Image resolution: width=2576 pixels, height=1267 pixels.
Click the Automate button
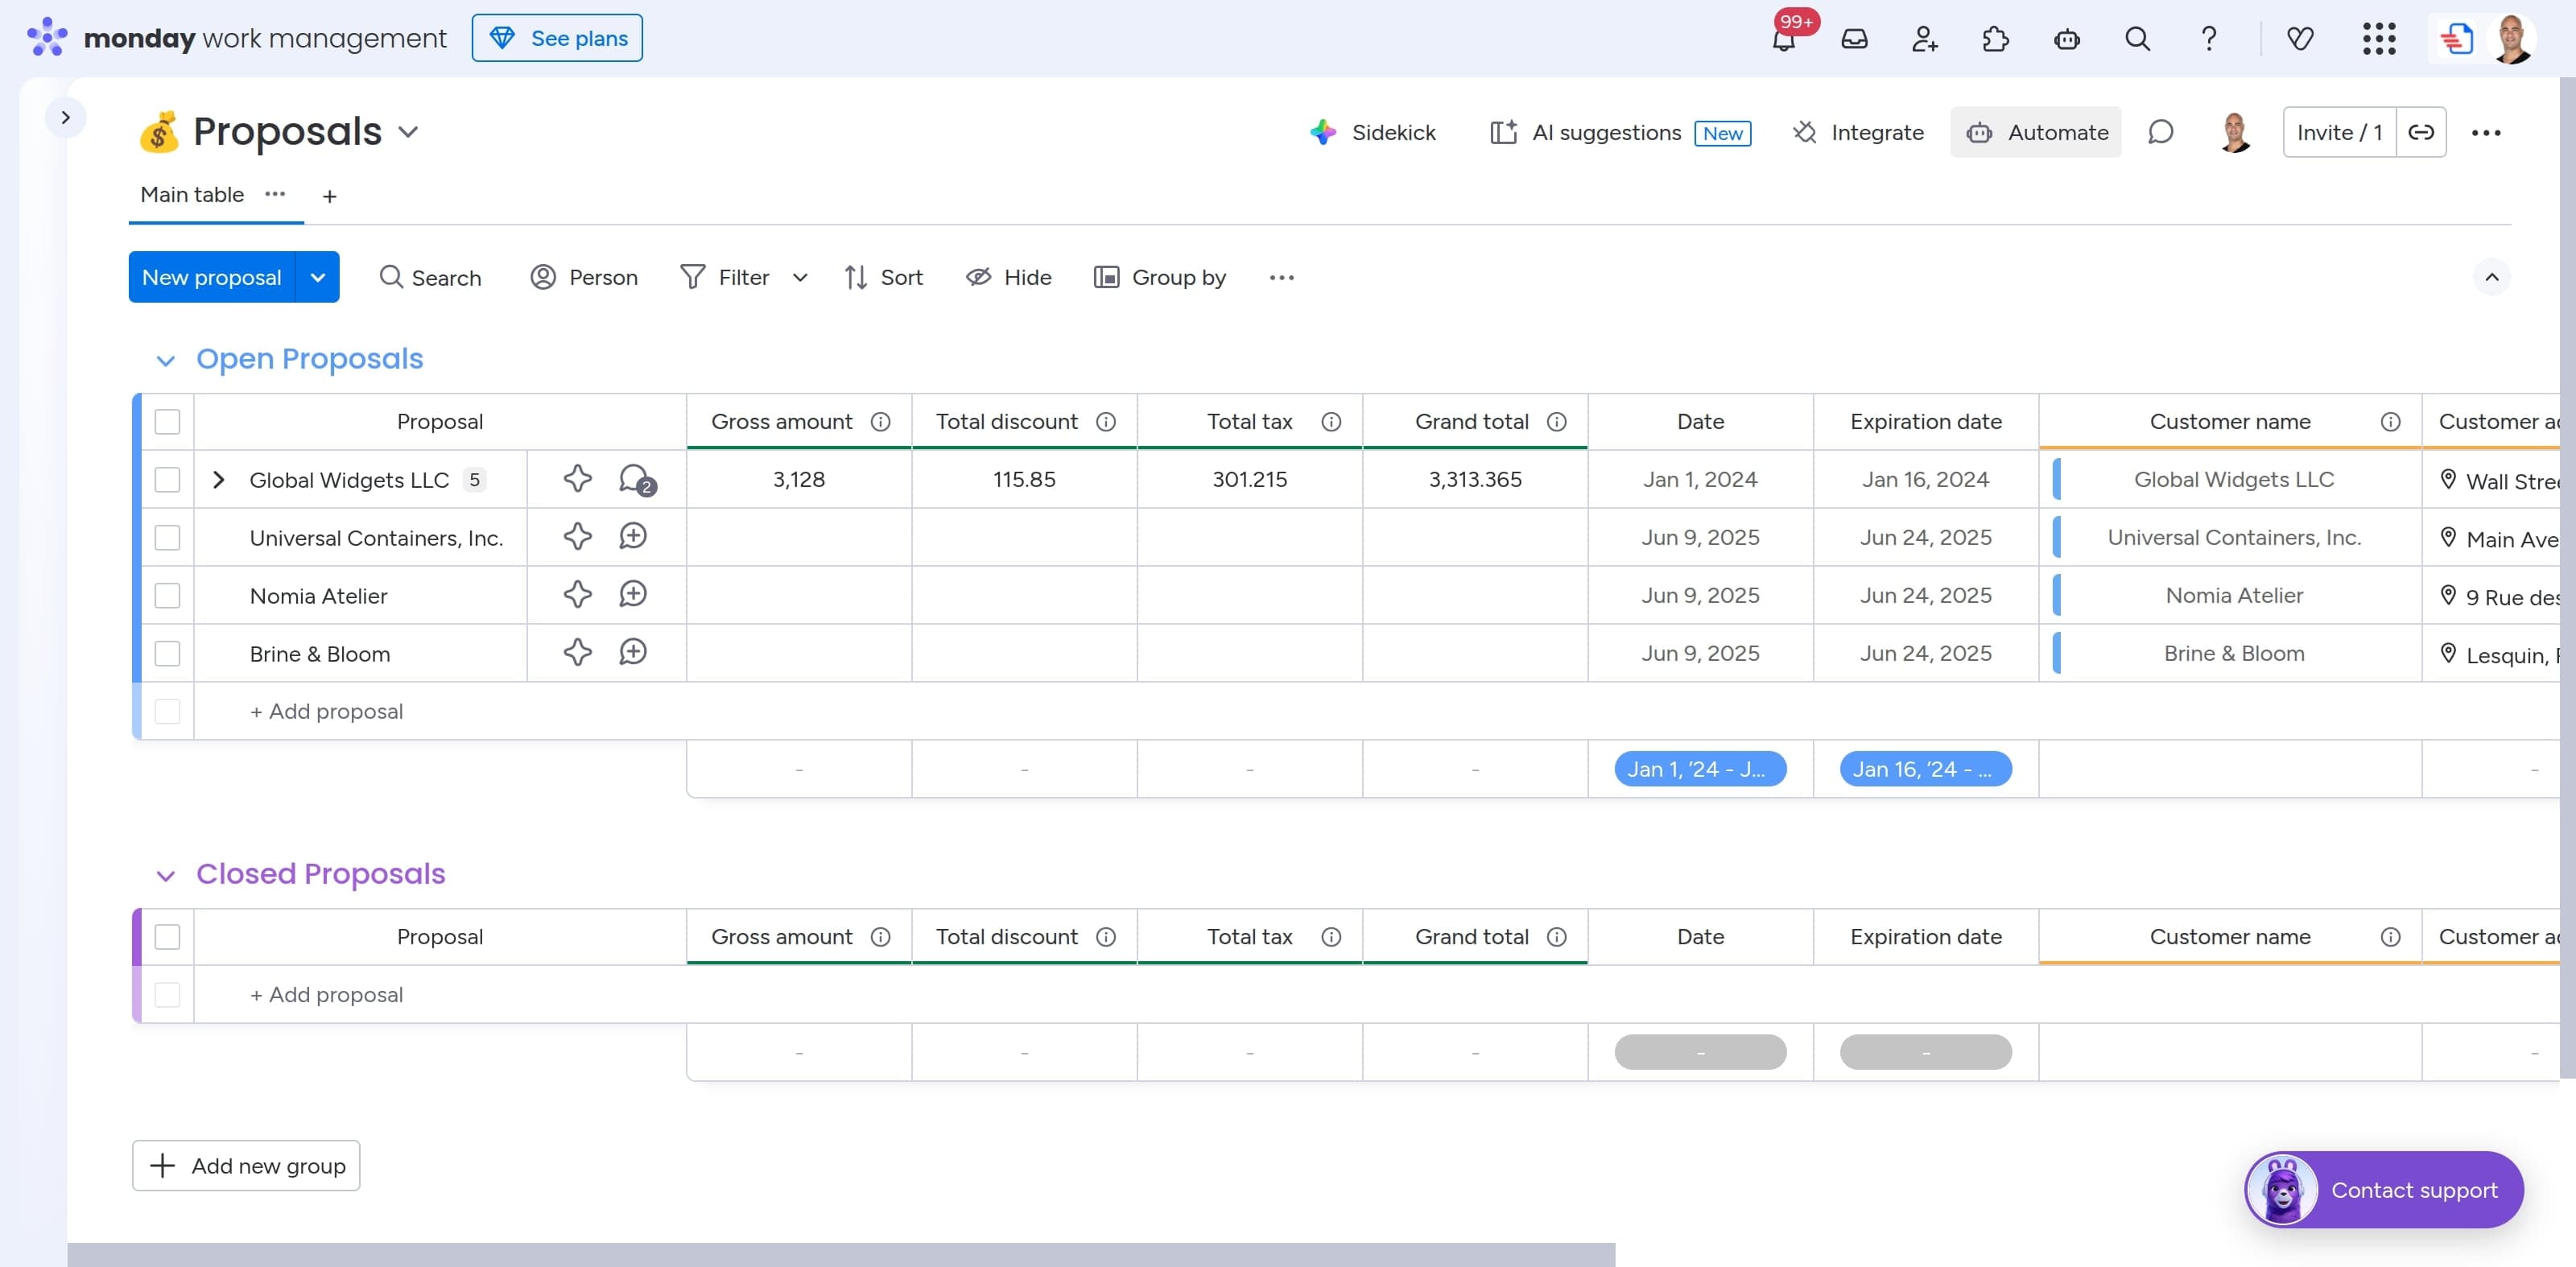click(2036, 132)
